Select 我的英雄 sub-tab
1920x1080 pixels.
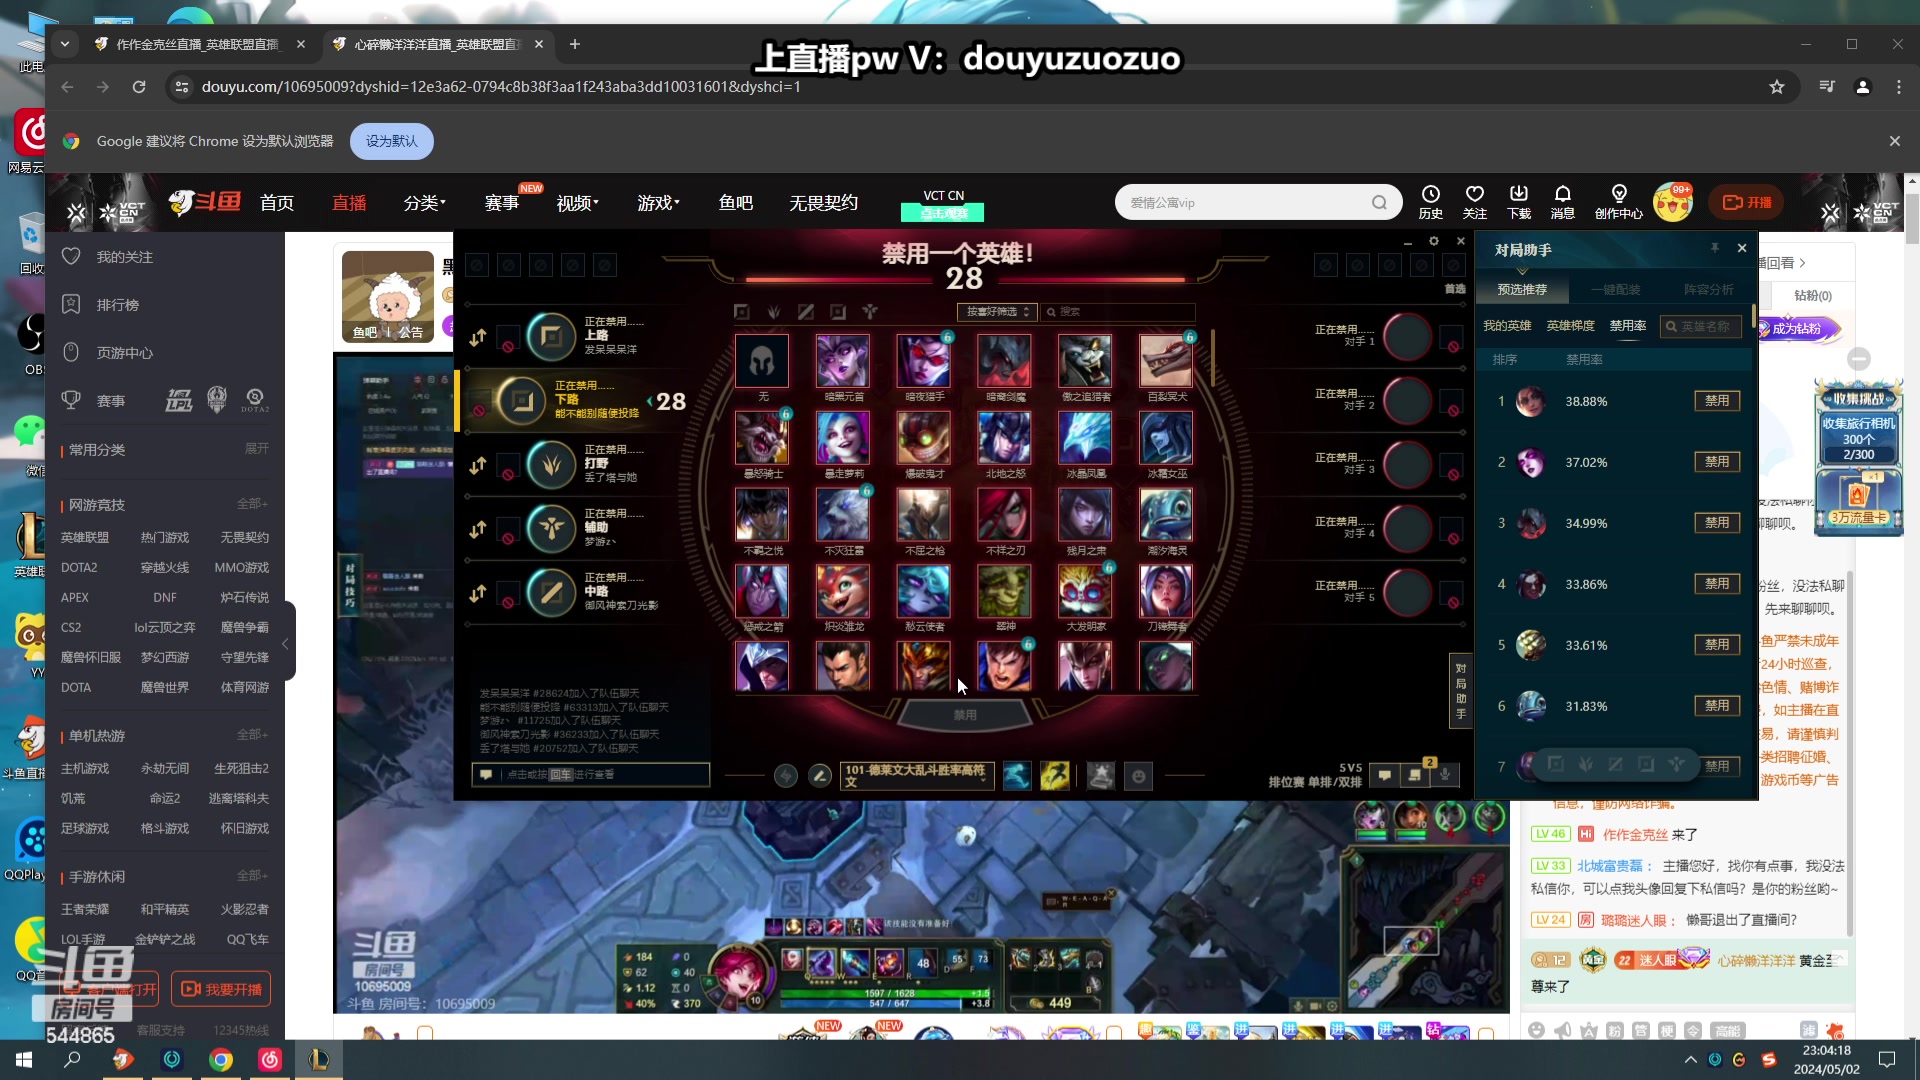click(x=1507, y=326)
